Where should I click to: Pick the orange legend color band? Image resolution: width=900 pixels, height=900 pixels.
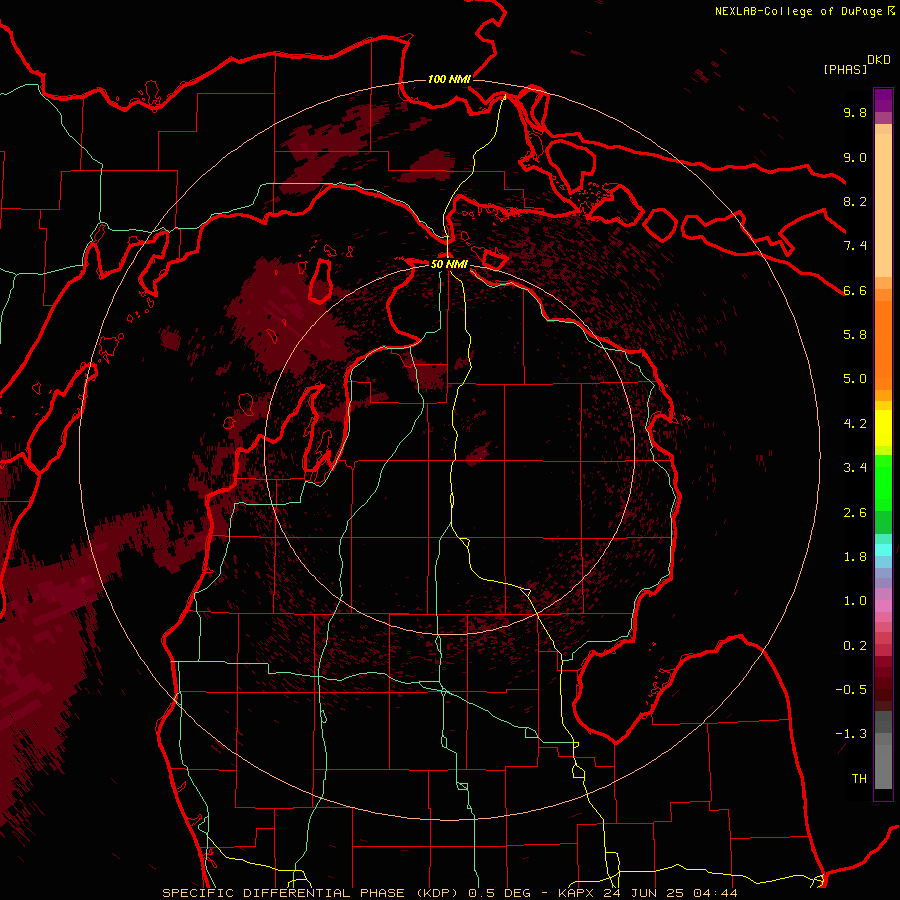pos(883,344)
